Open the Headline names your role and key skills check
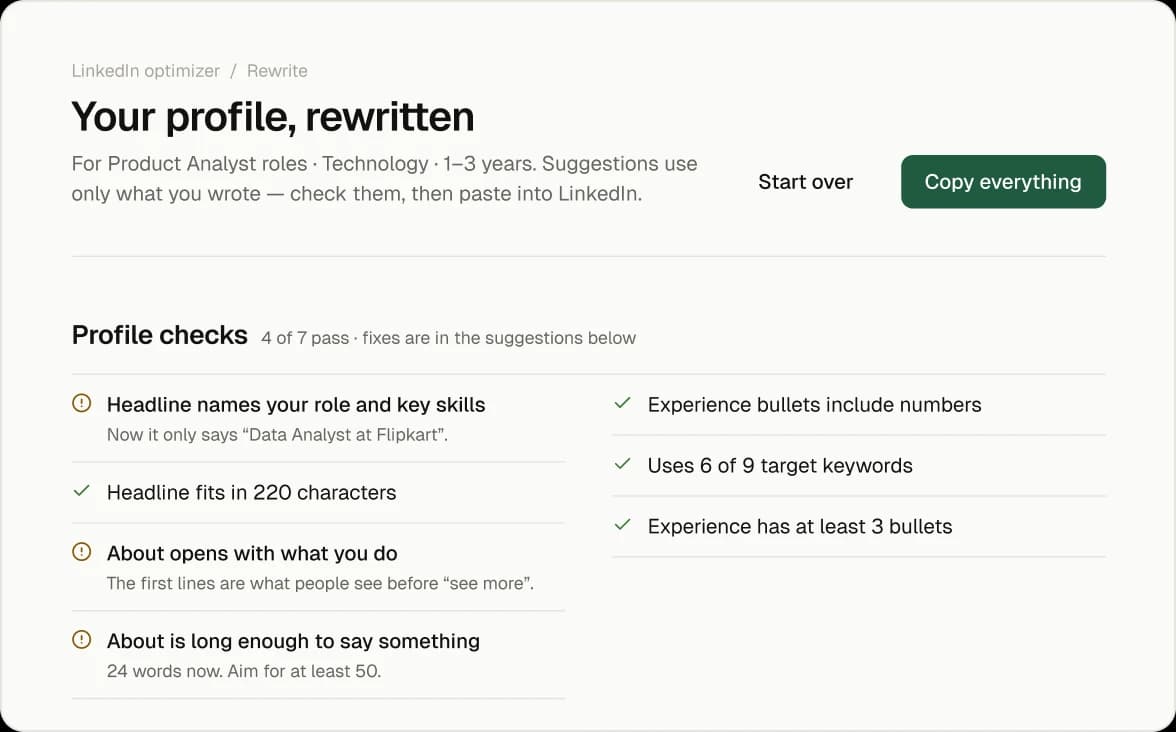The image size is (1176, 732). pyautogui.click(x=318, y=418)
